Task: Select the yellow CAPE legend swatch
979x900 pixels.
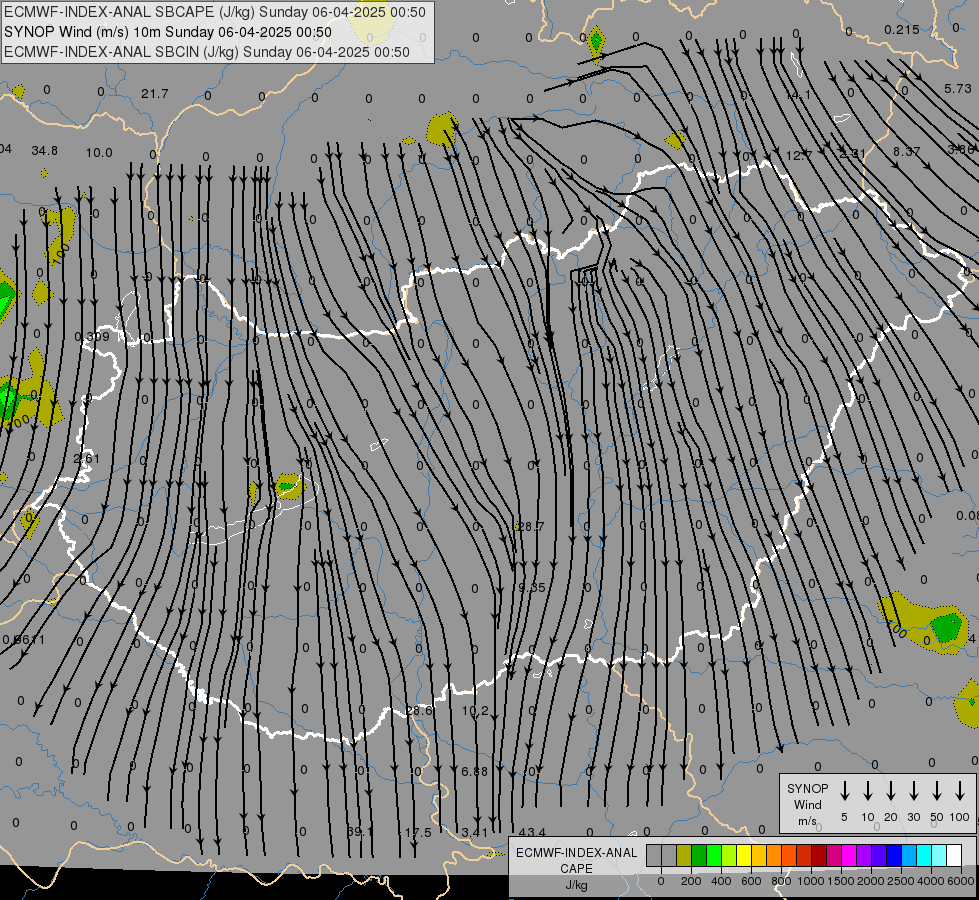Action: (x=744, y=856)
